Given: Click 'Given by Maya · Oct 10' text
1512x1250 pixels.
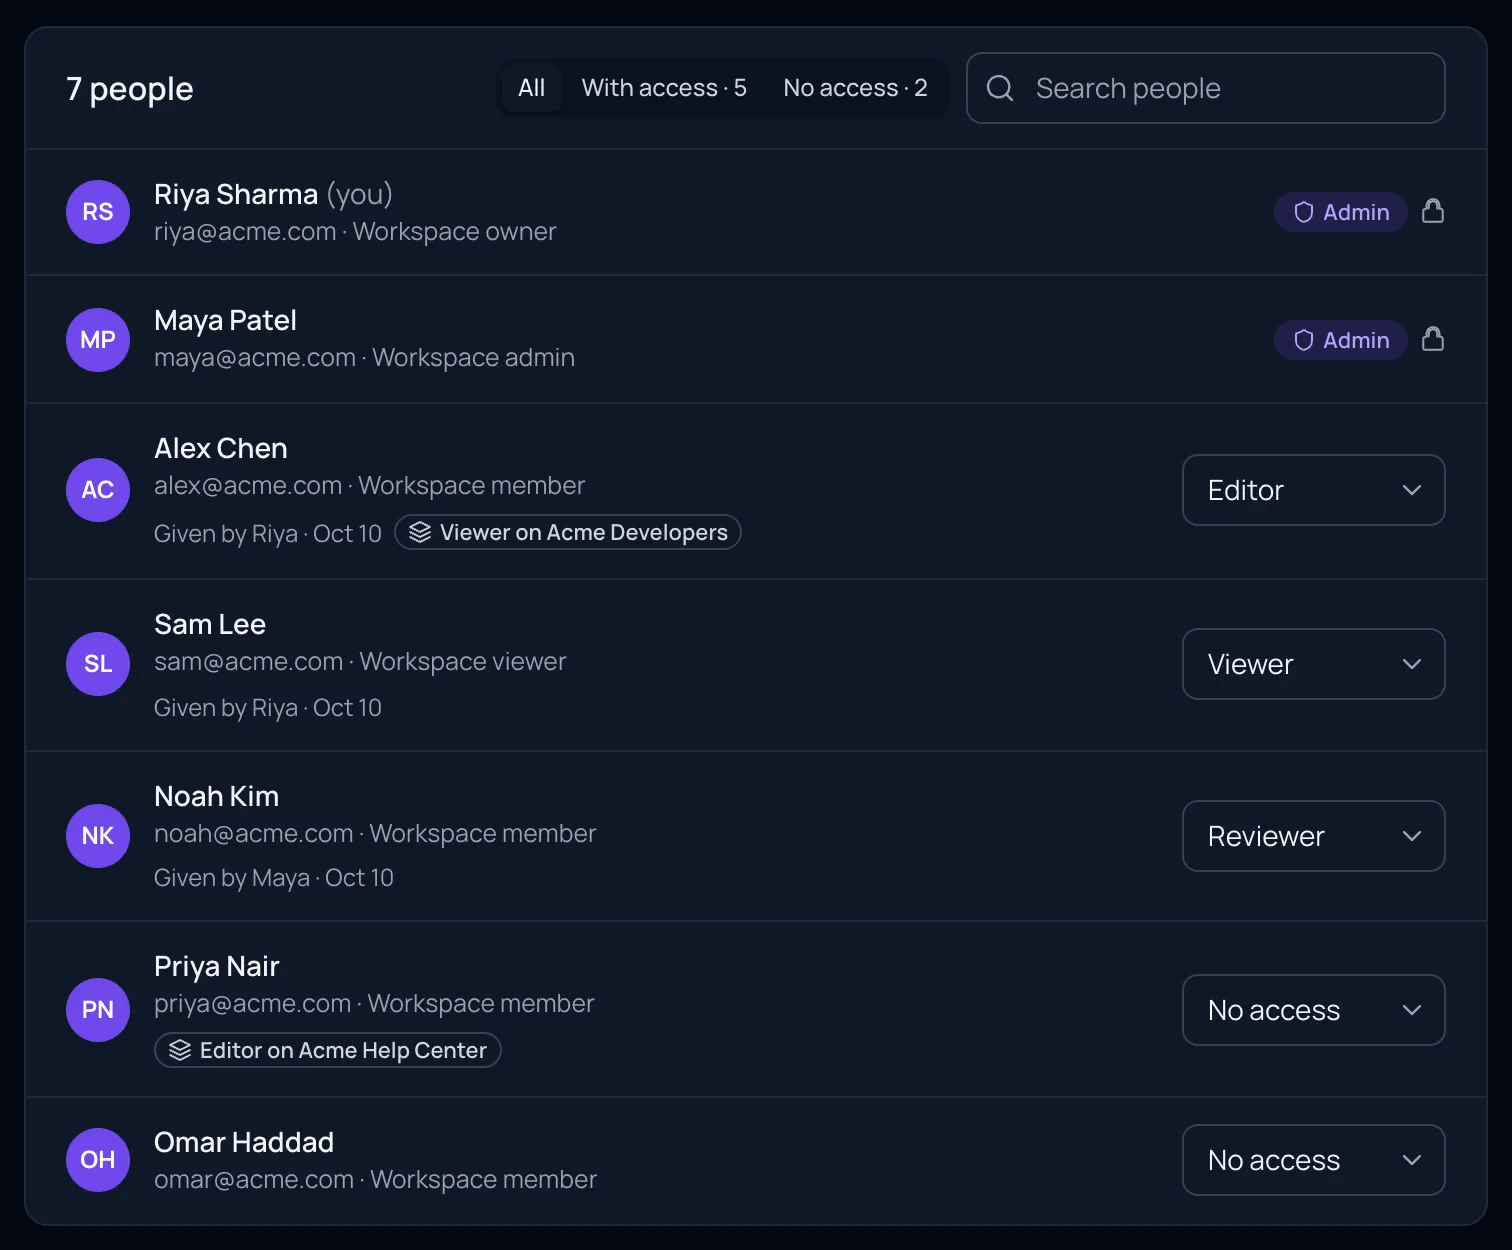Looking at the screenshot, I should (274, 878).
